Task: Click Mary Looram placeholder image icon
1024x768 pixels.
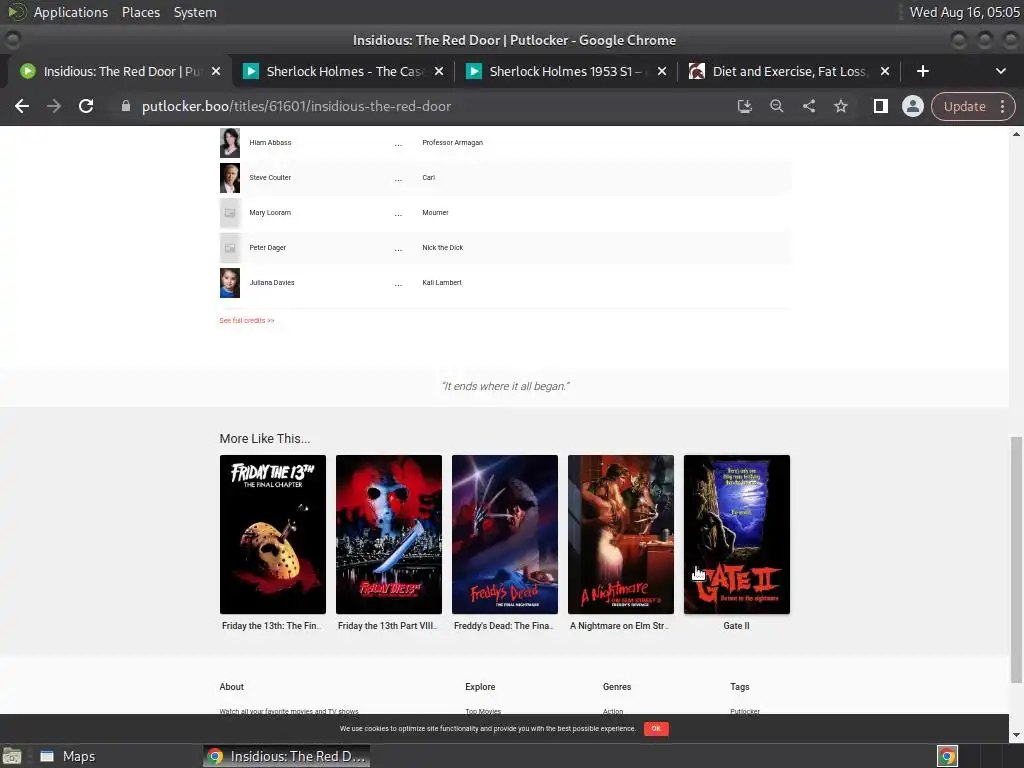Action: click(230, 213)
